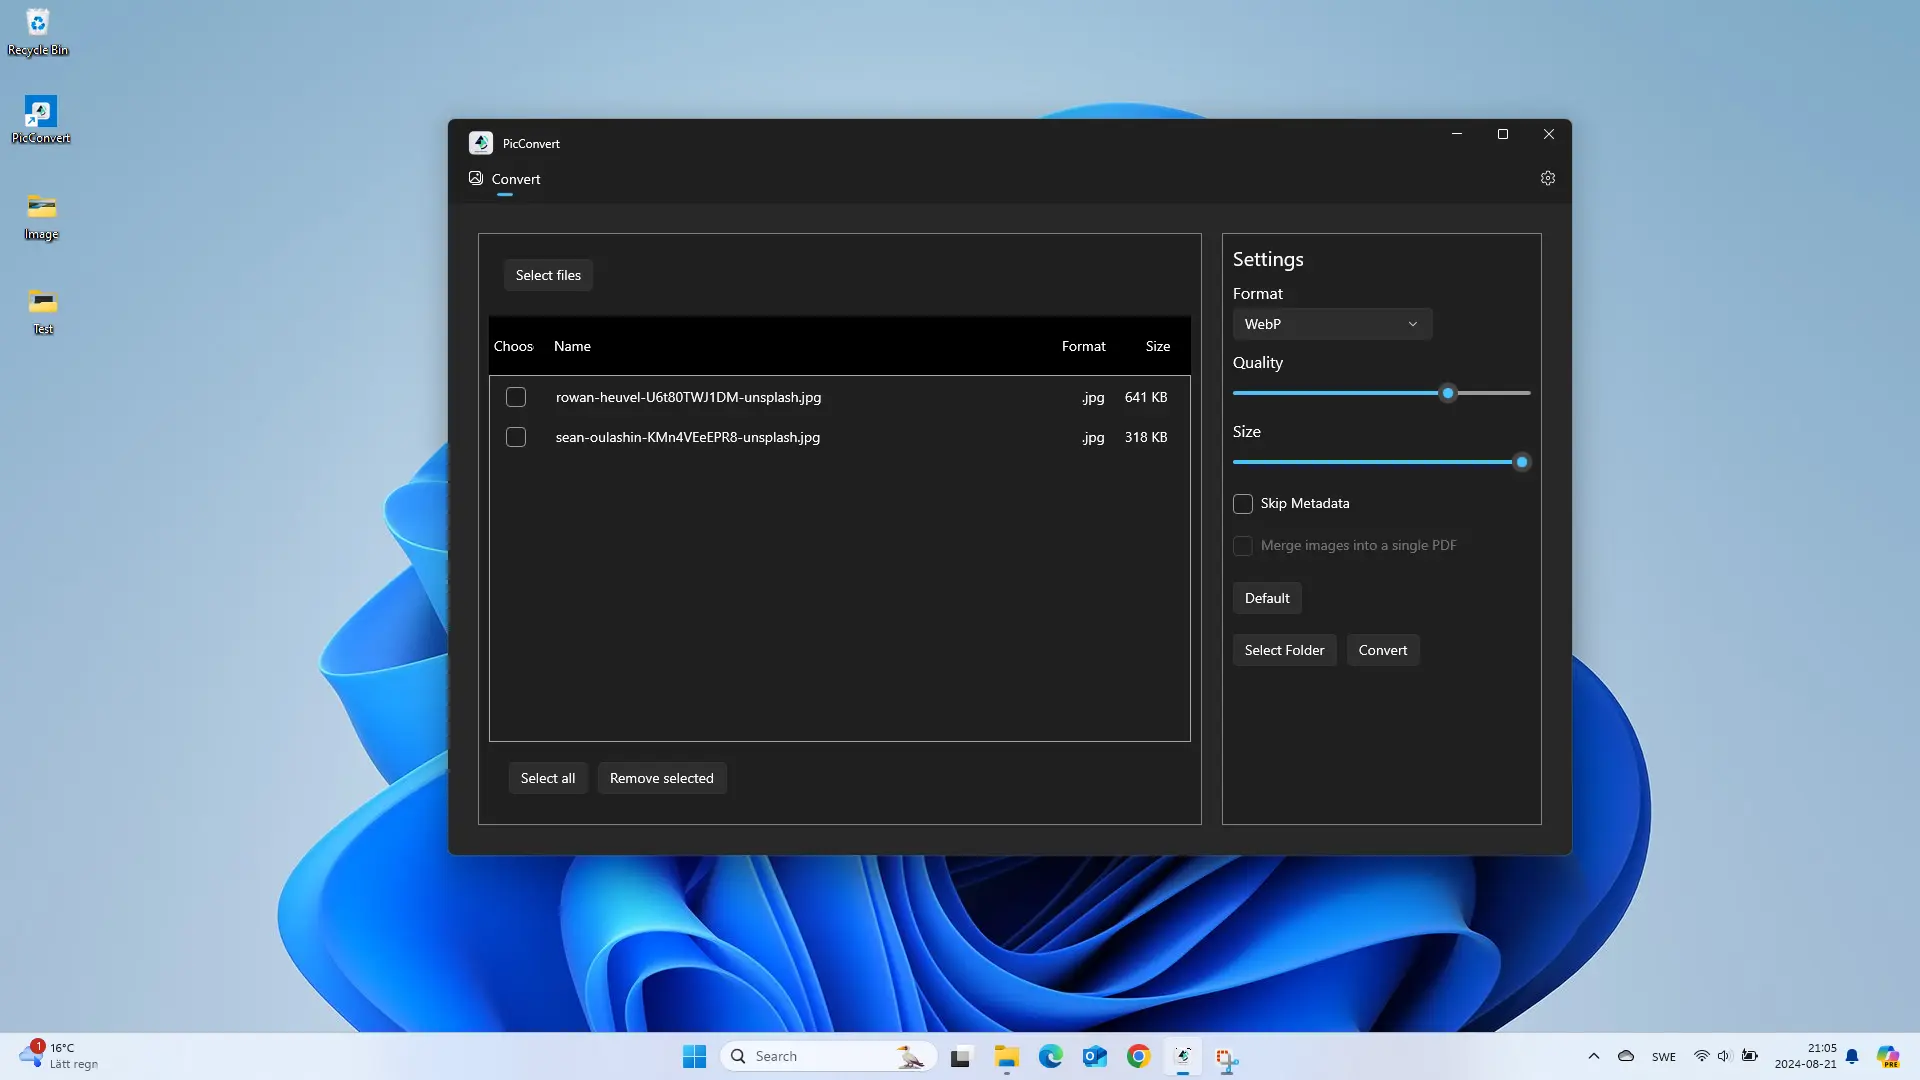This screenshot has height=1080, width=1920.
Task: Click the OneDrive cloud tray icon
Action: pos(1626,1056)
